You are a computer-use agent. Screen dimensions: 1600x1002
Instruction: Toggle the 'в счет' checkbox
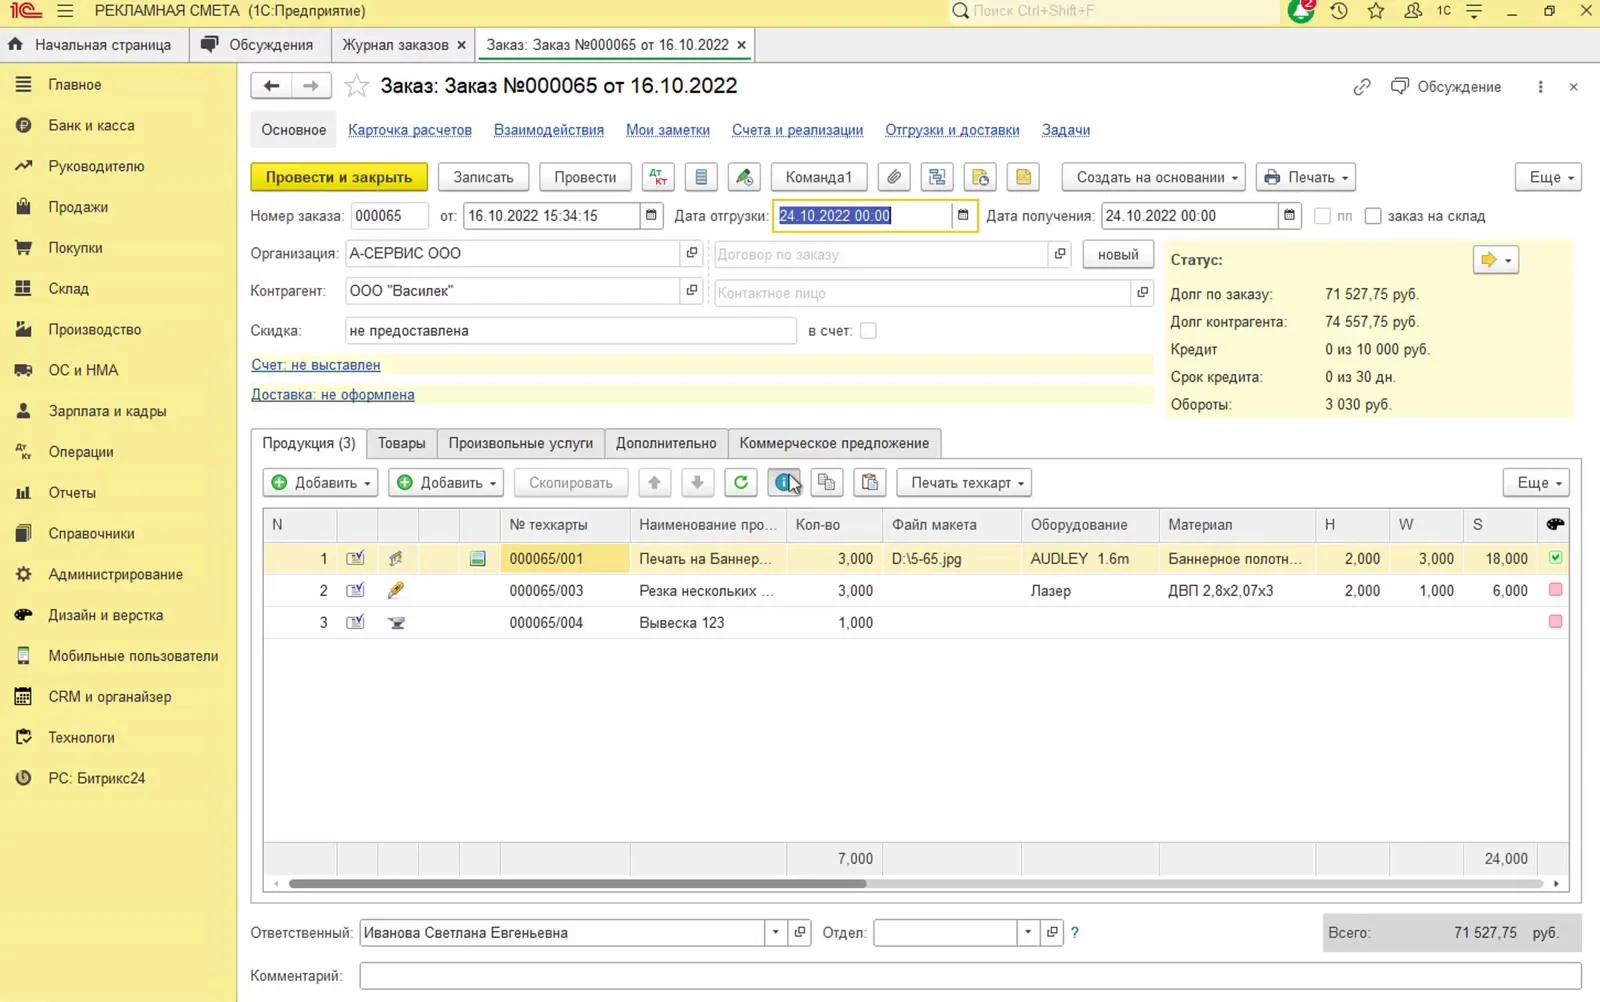pos(868,331)
